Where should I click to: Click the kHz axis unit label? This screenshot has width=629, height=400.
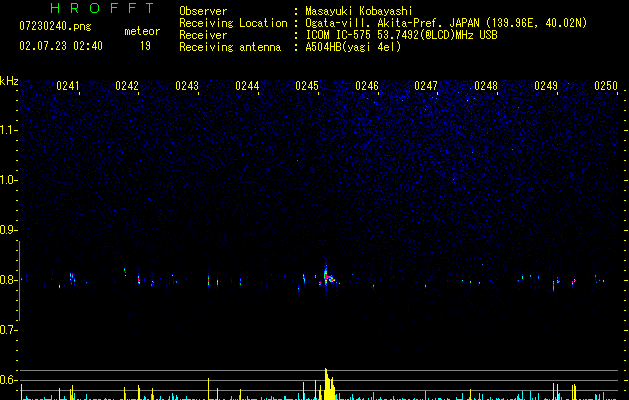(9, 81)
